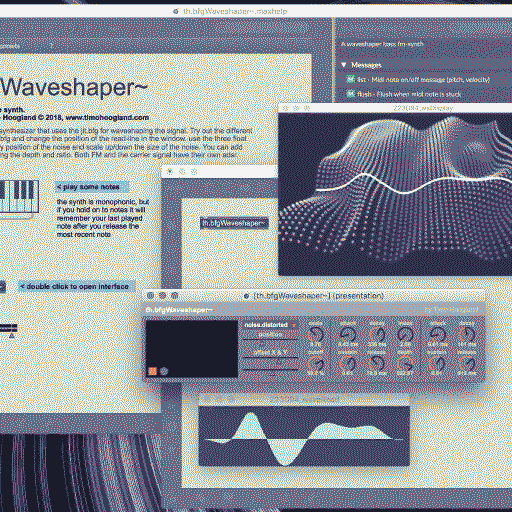This screenshot has height=512, width=512.
Task: Click the th.bfgWaveshaper~.maxhelp window title
Action: tap(235, 11)
